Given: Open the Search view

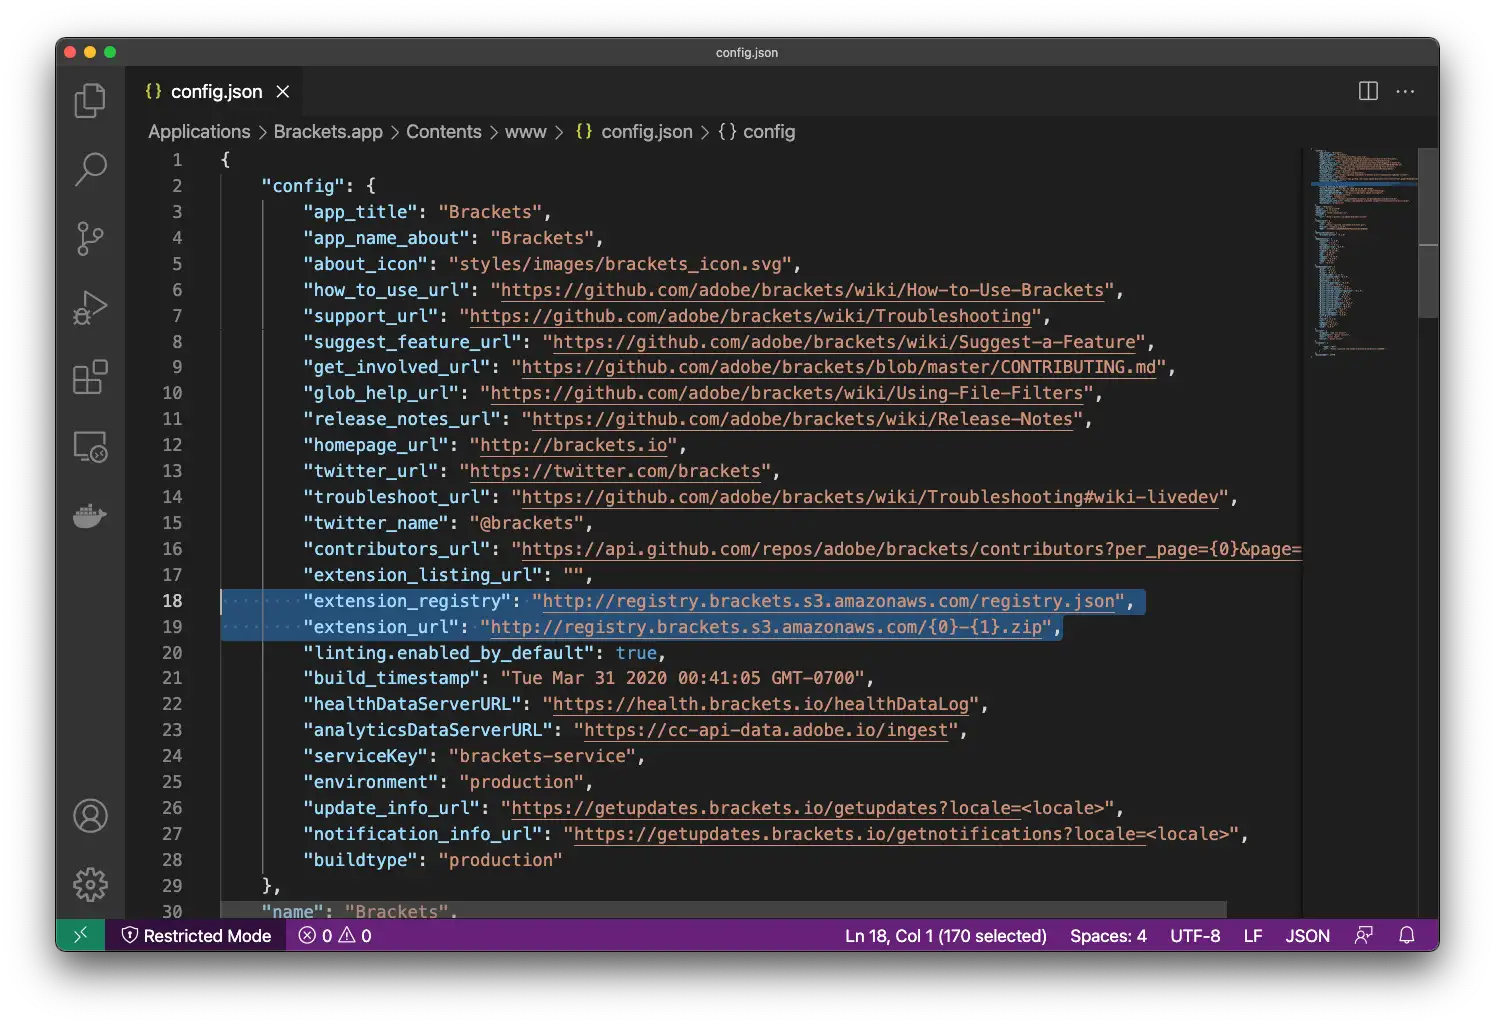Looking at the screenshot, I should pos(90,169).
